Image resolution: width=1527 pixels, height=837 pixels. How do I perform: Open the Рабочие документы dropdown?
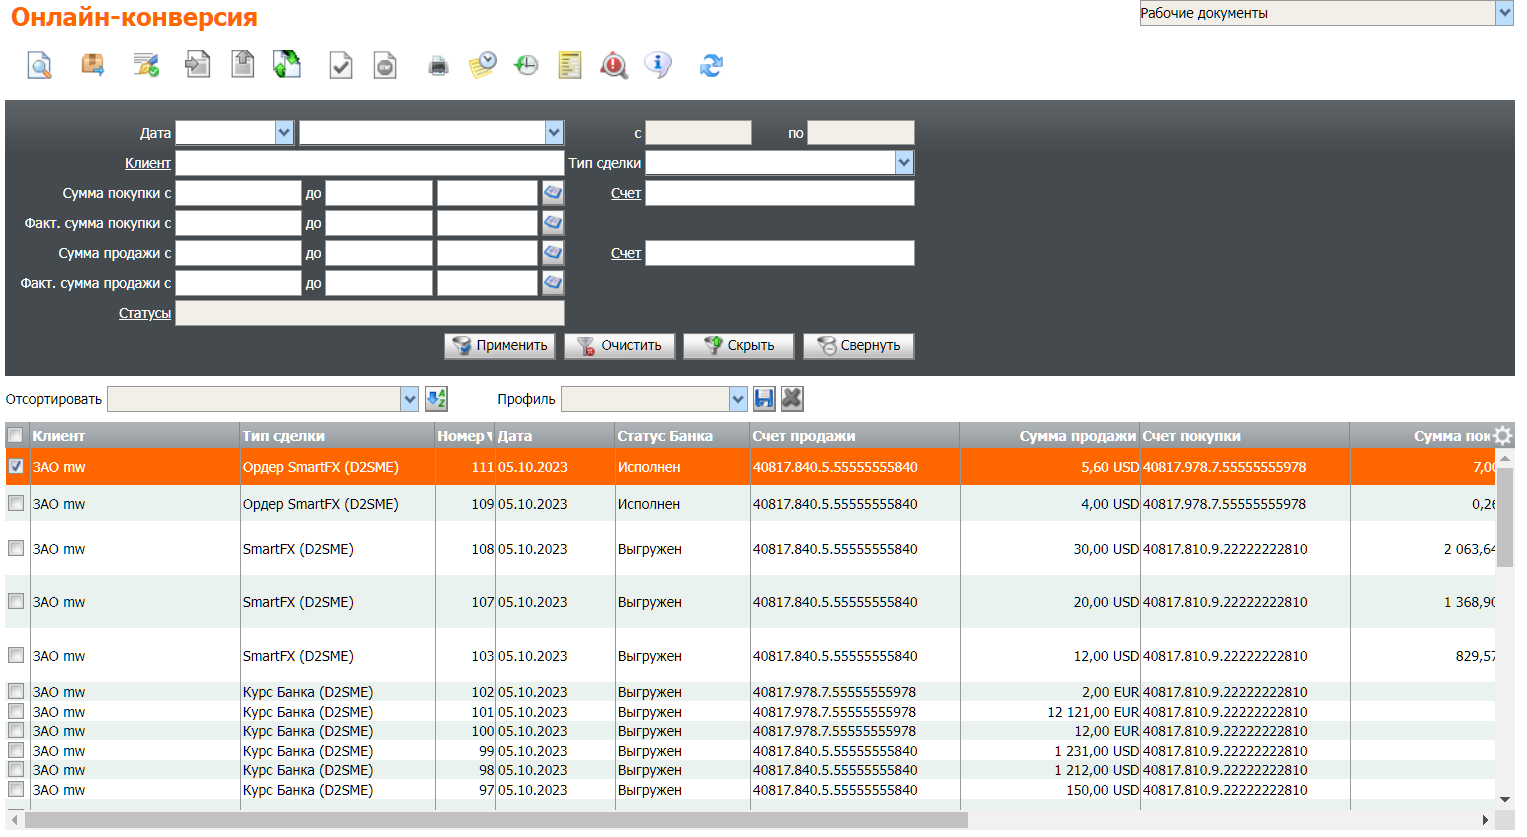[1504, 13]
